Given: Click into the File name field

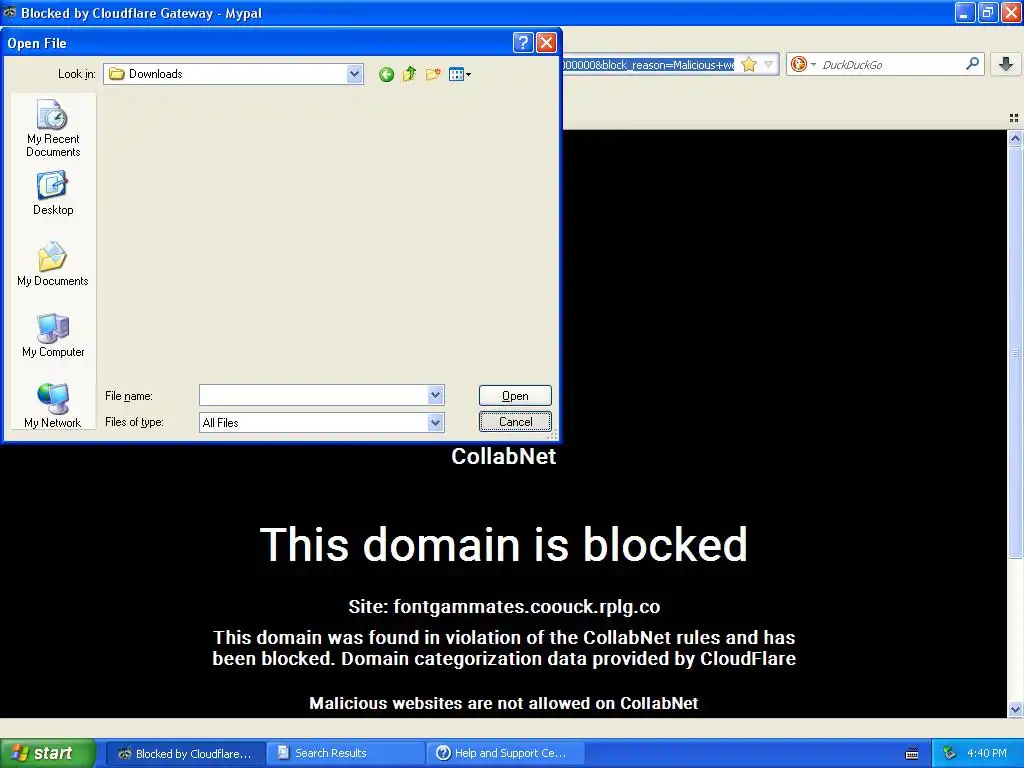Looking at the screenshot, I should tap(313, 395).
